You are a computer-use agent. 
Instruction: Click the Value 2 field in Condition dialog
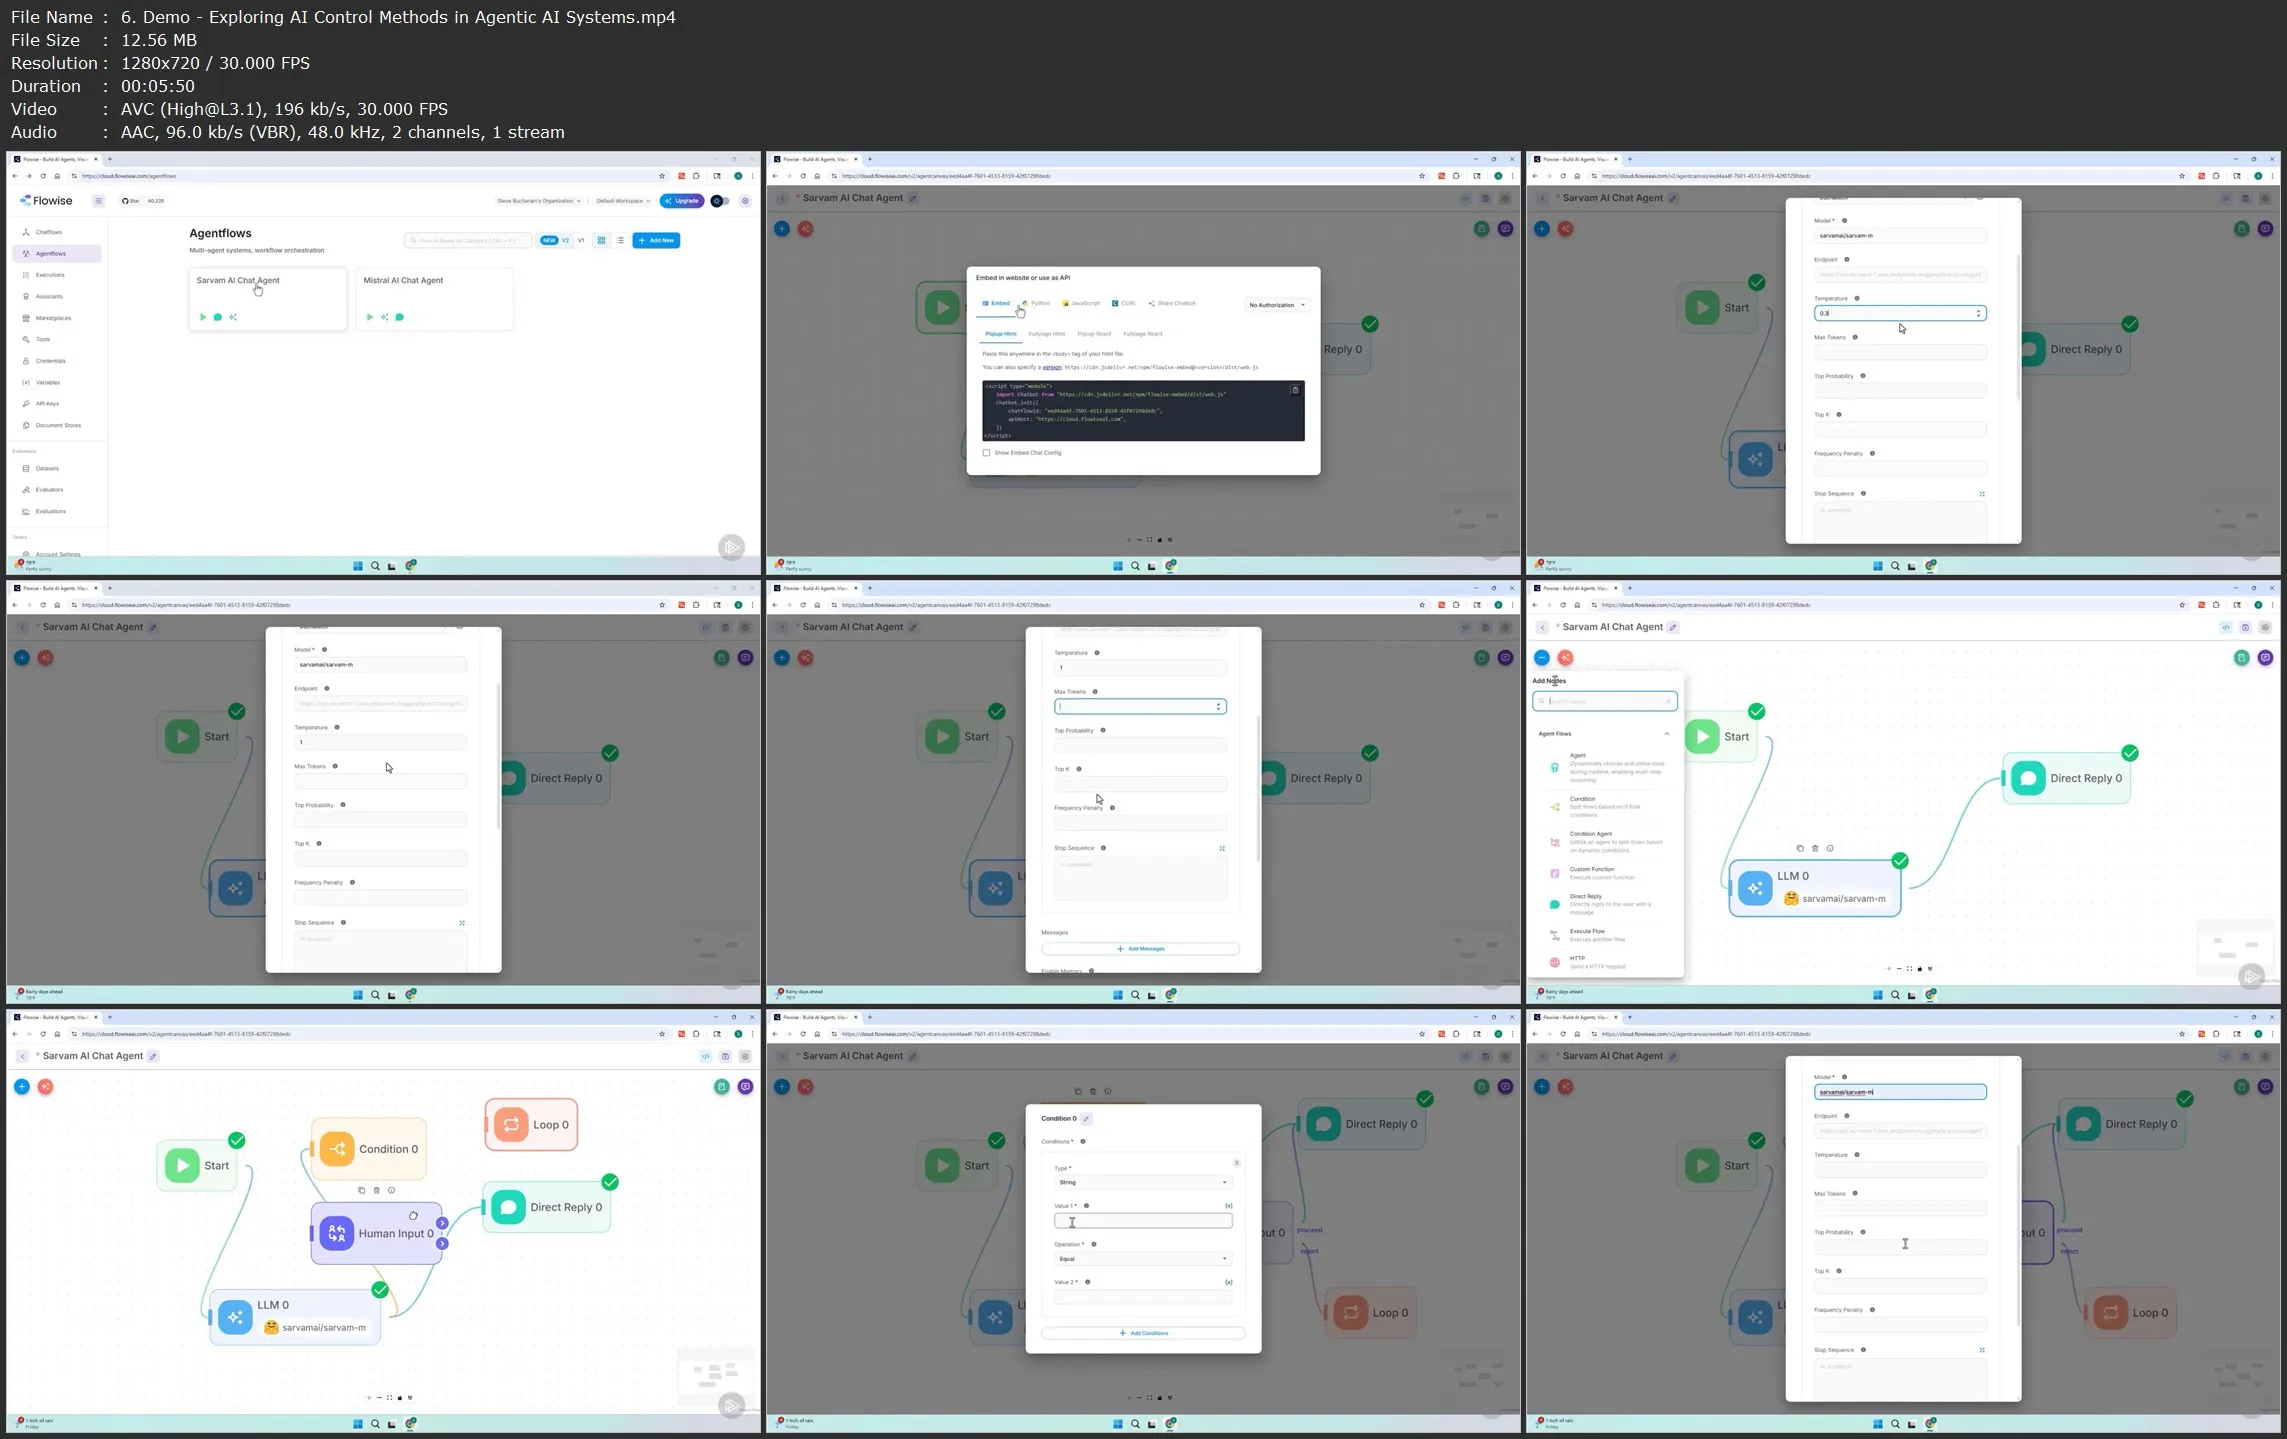(x=1142, y=1297)
